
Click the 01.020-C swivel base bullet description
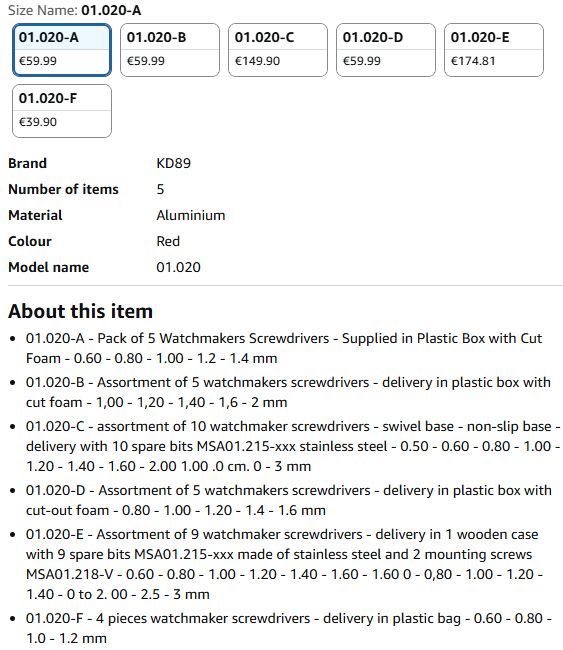pos(293,446)
